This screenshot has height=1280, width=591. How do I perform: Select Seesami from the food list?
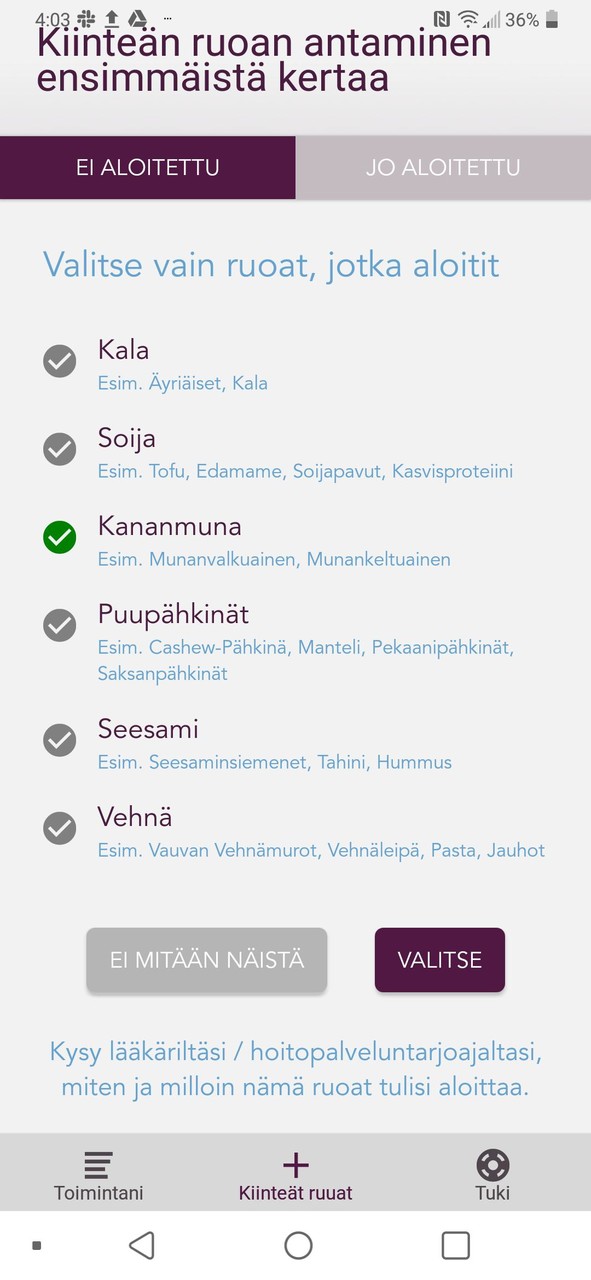pyautogui.click(x=60, y=740)
